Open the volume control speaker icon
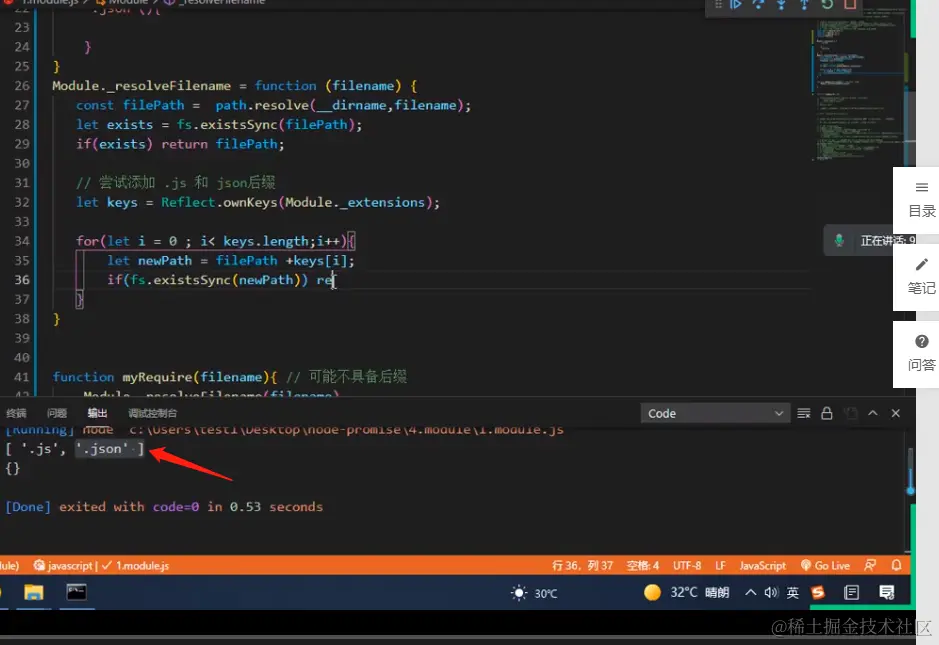 771,592
